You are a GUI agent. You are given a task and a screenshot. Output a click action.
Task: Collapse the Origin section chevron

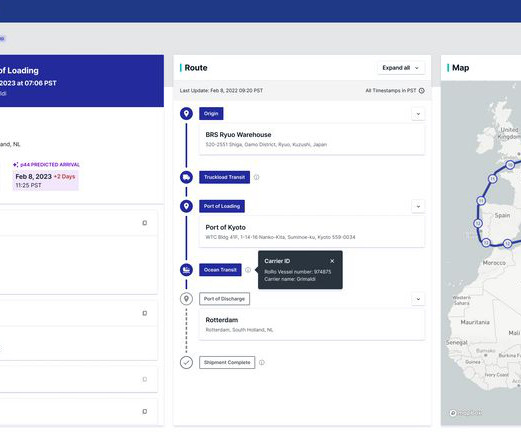point(418,114)
